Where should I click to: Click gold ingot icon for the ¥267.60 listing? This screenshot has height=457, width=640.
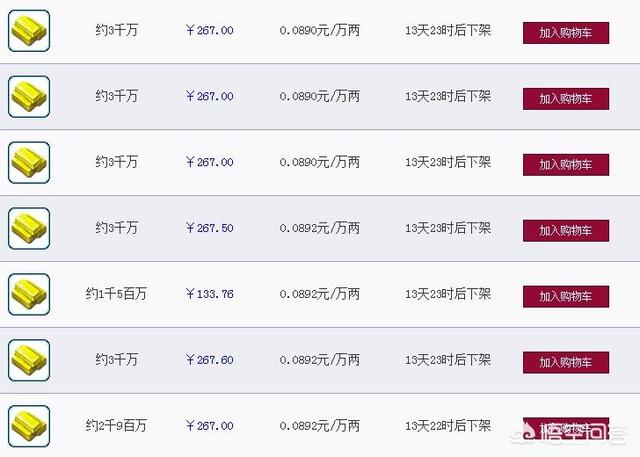tap(29, 361)
